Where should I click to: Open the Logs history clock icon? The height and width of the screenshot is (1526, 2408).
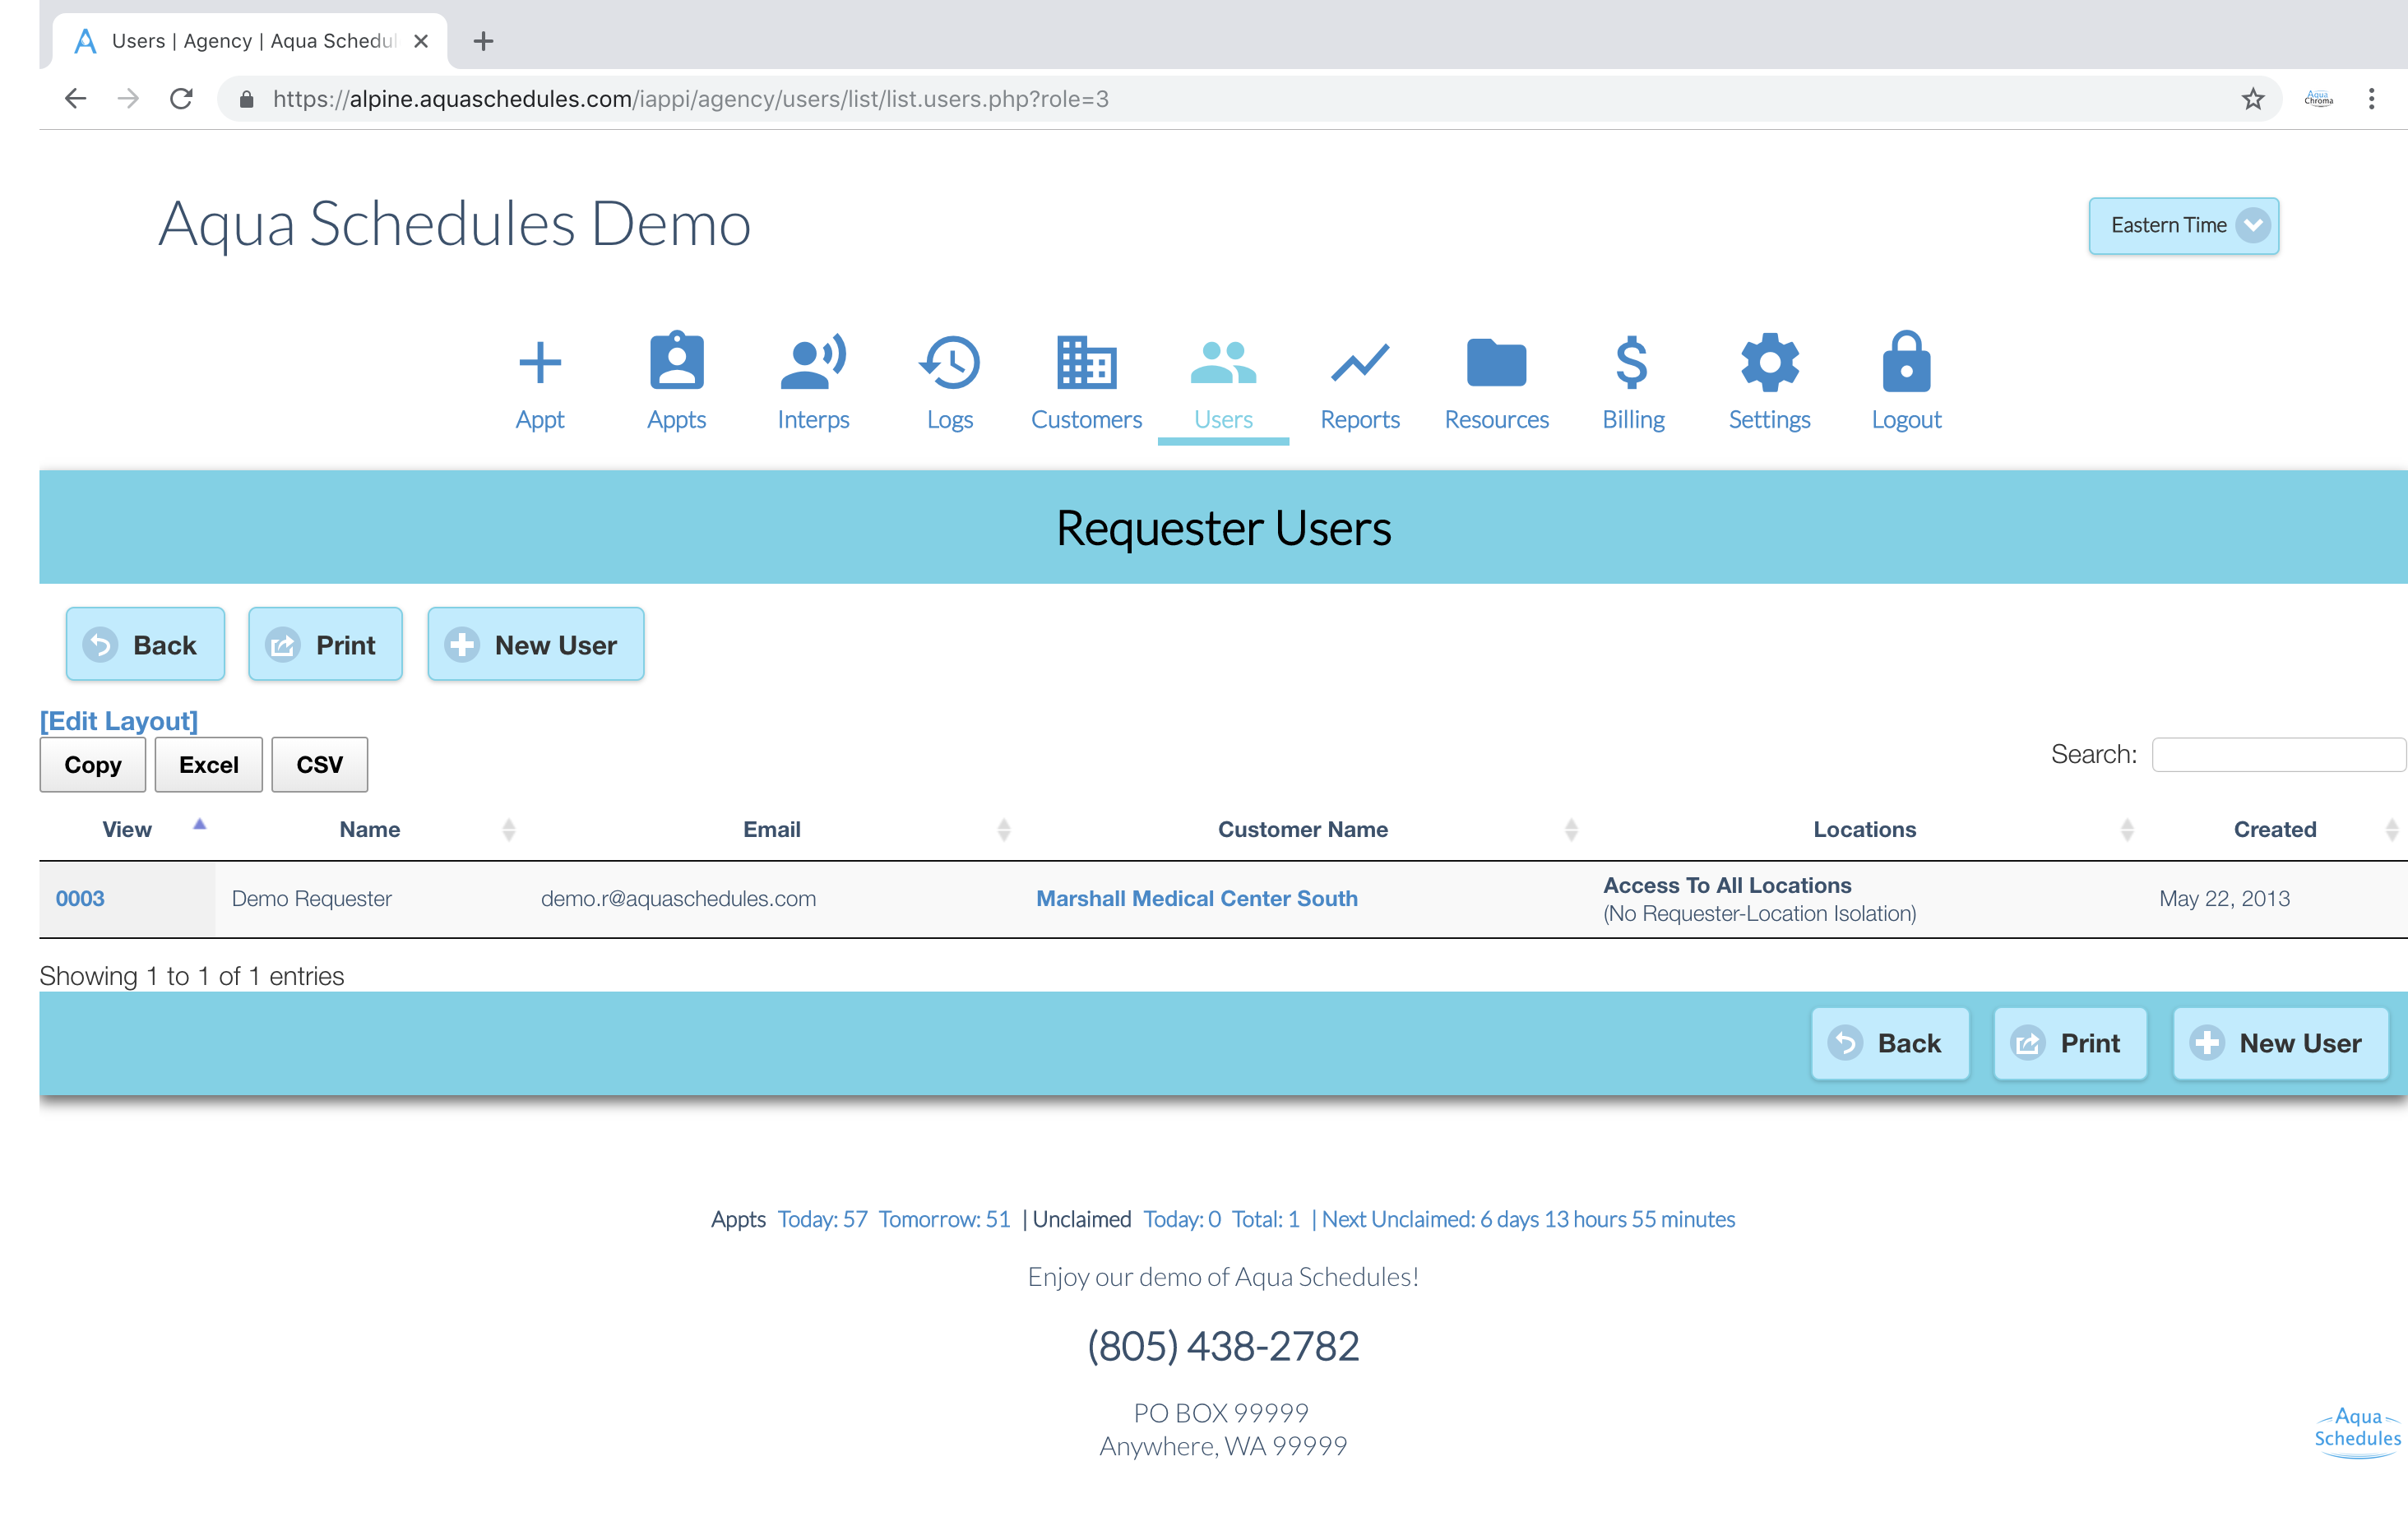point(949,362)
